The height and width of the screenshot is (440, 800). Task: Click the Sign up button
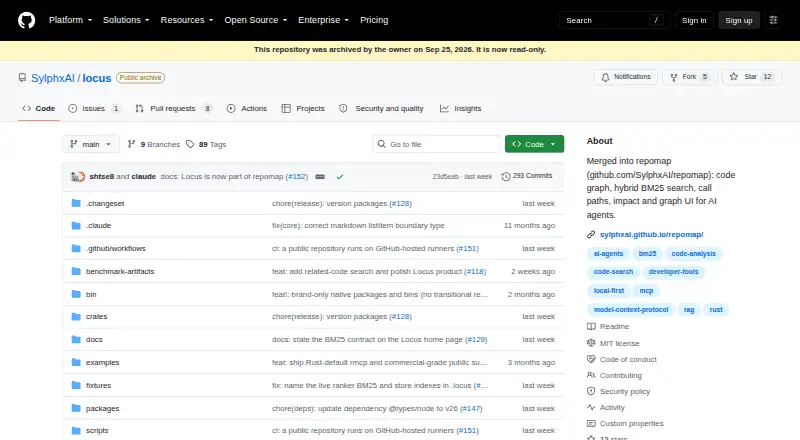[x=739, y=20]
